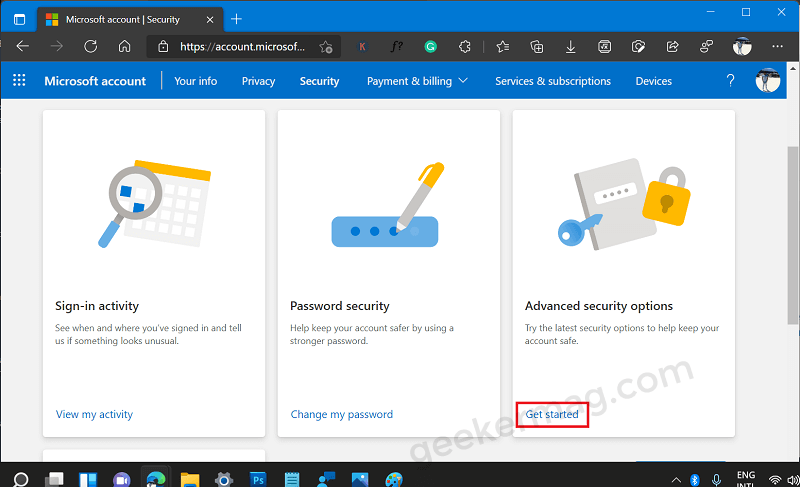Expand the Payment & billing dropdown
The height and width of the screenshot is (487, 800).
pos(417,81)
